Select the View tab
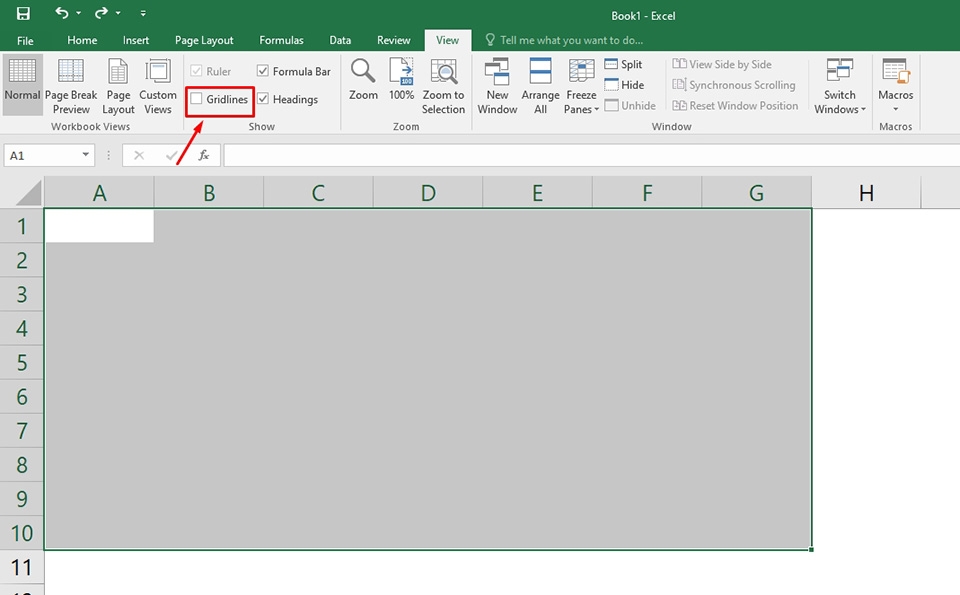Screen dimensions: 960x595 tap(448, 40)
